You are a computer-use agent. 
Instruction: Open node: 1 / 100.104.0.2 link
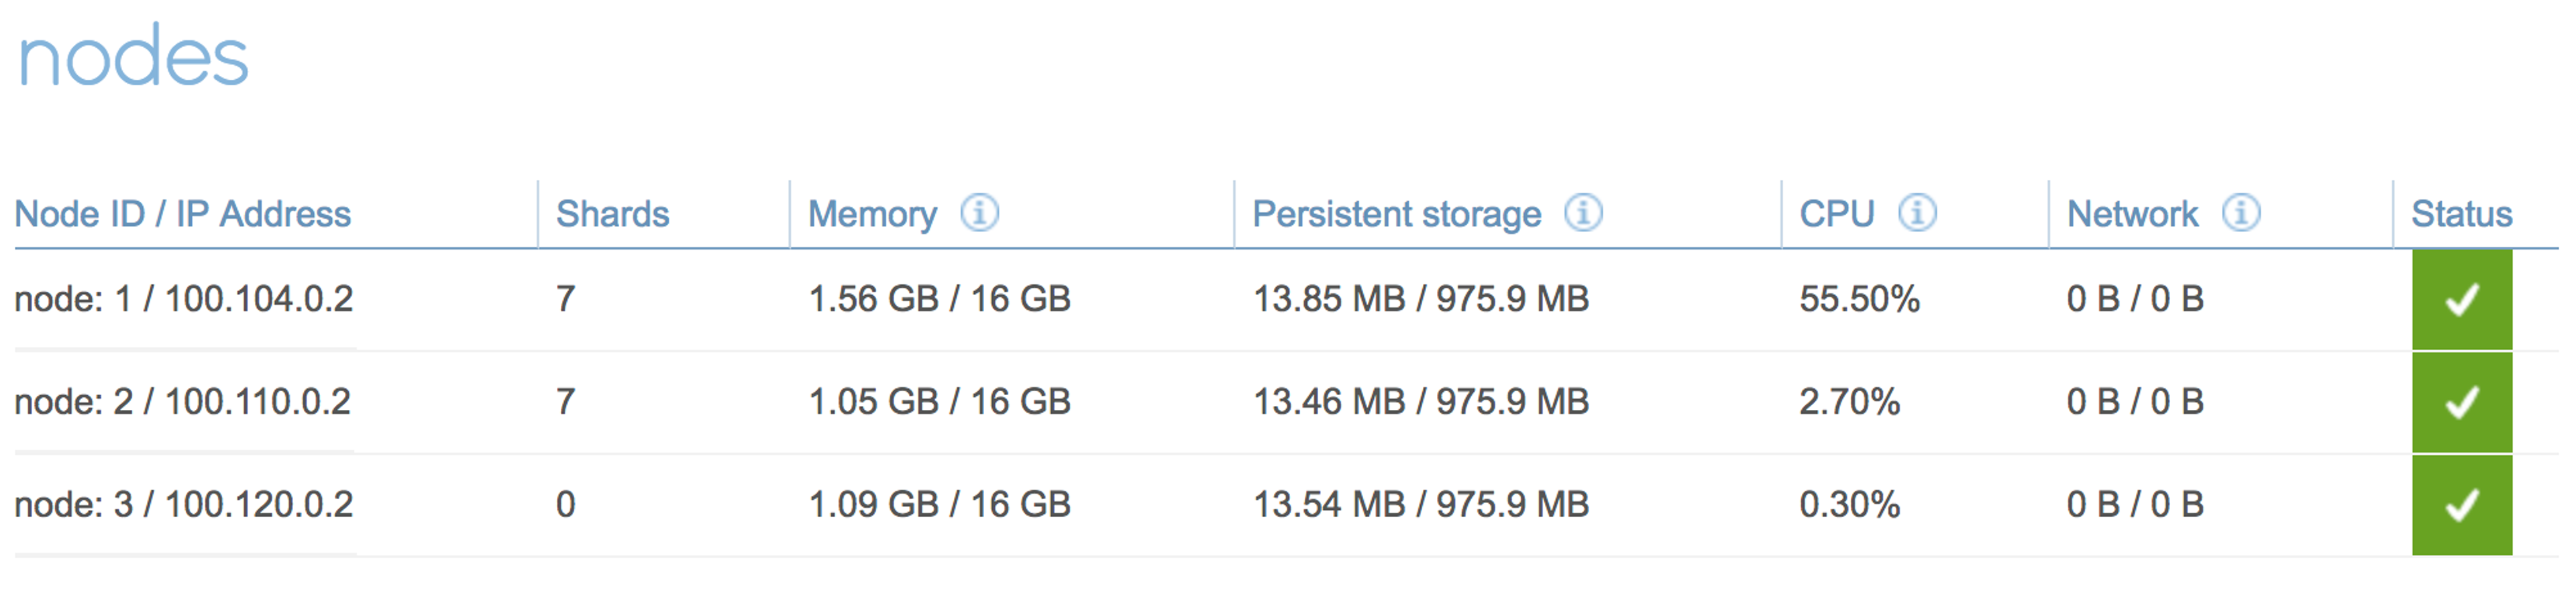click(184, 299)
